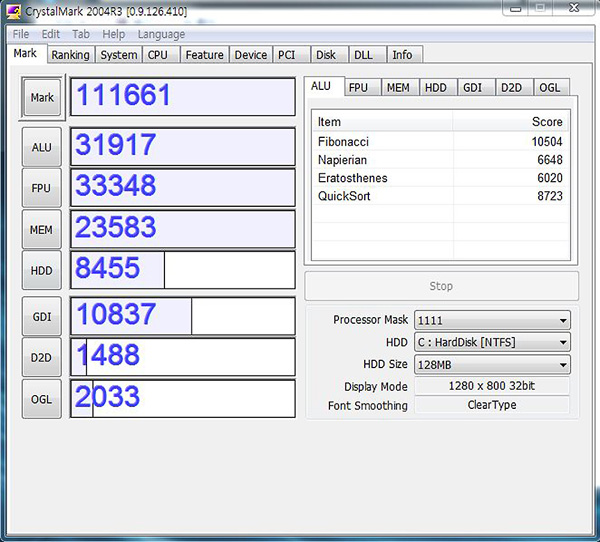Click the GDI score bar 10837

tap(183, 316)
